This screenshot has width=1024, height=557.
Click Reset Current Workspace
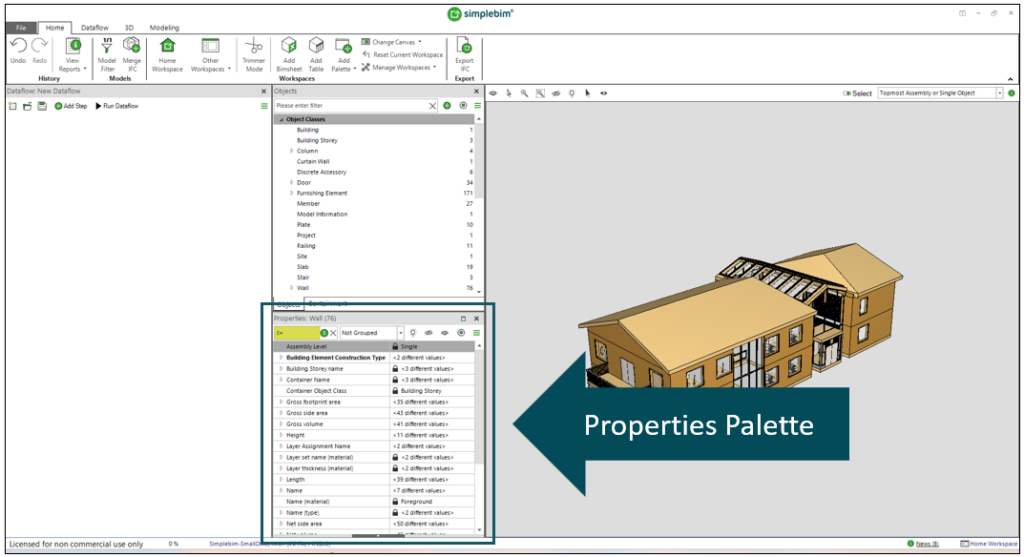pos(403,55)
